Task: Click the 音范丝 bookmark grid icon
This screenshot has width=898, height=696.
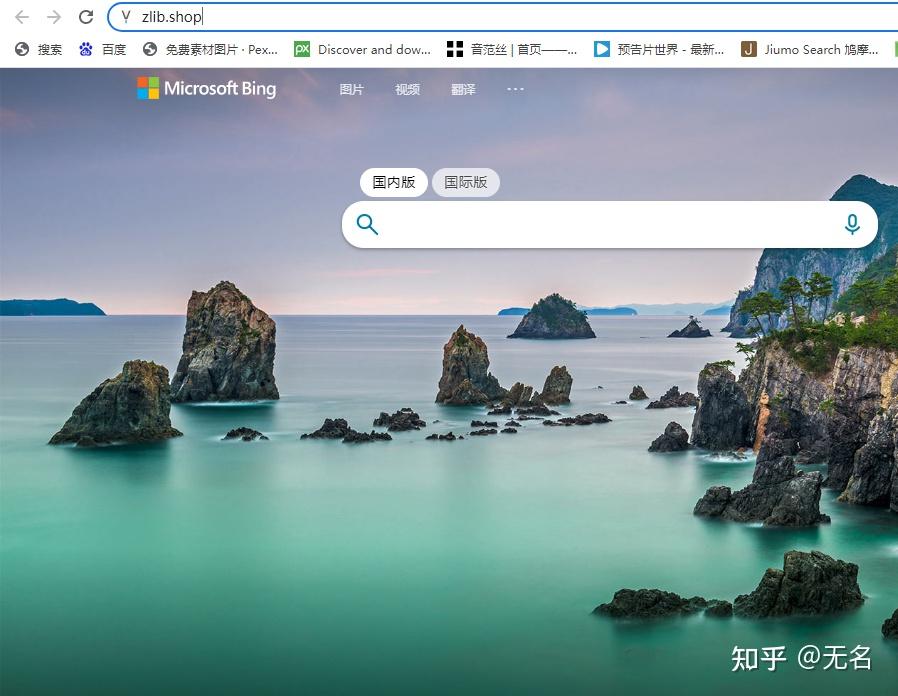Action: (454, 49)
